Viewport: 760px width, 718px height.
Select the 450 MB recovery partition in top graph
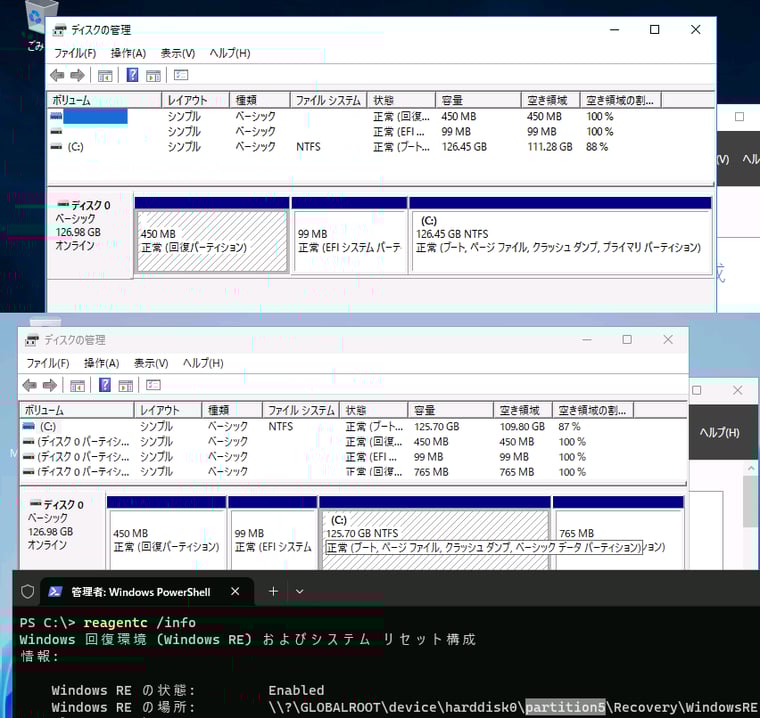(211, 240)
